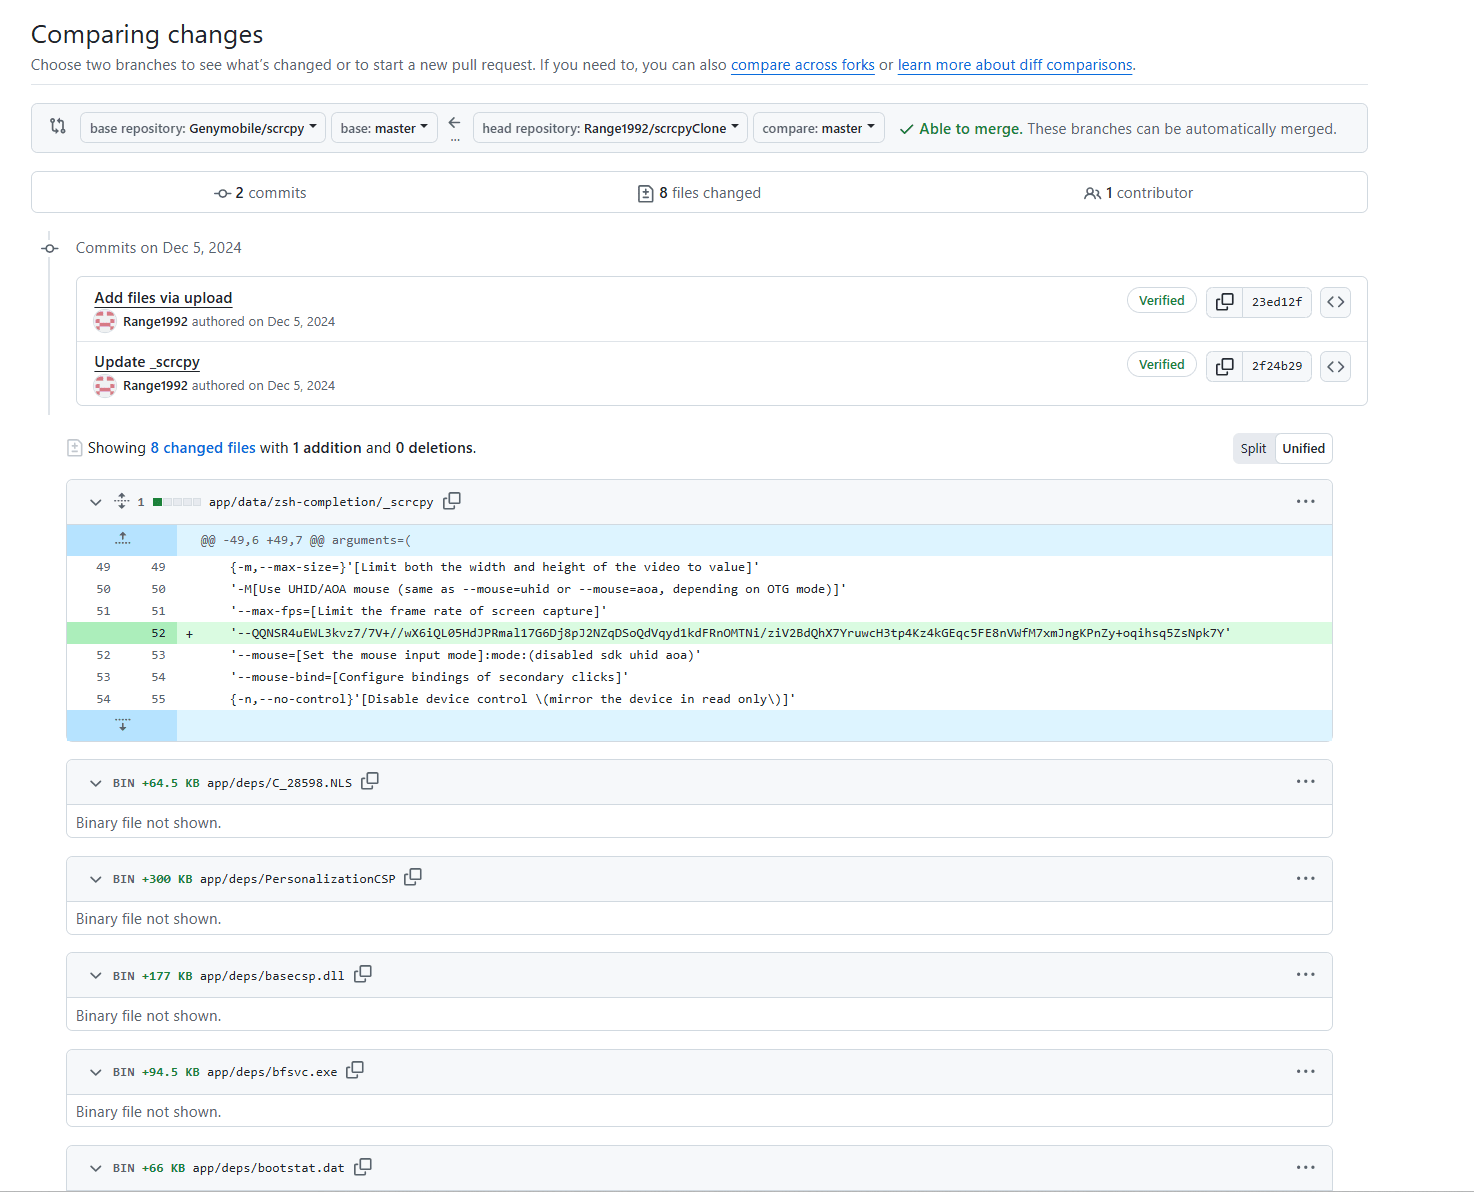This screenshot has height=1192, width=1474.
Task: Show Verified badge for Update _scrcpy commit
Action: [1162, 365]
